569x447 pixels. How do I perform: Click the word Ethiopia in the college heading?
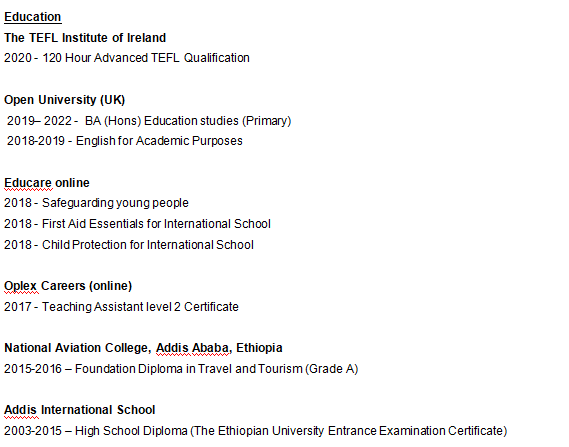pos(259,348)
